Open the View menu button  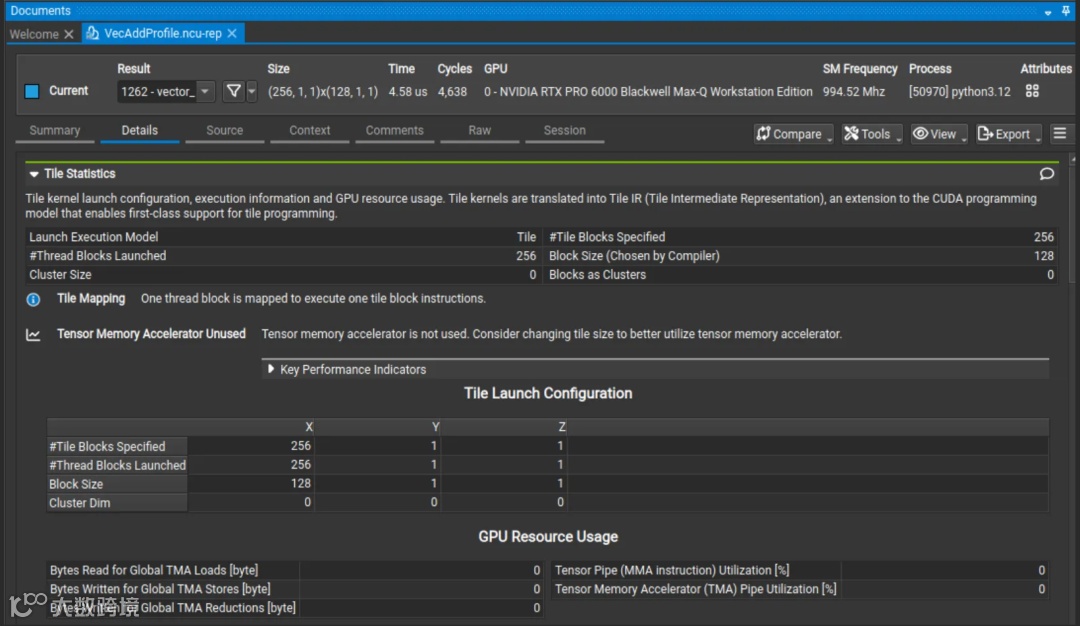coord(939,134)
